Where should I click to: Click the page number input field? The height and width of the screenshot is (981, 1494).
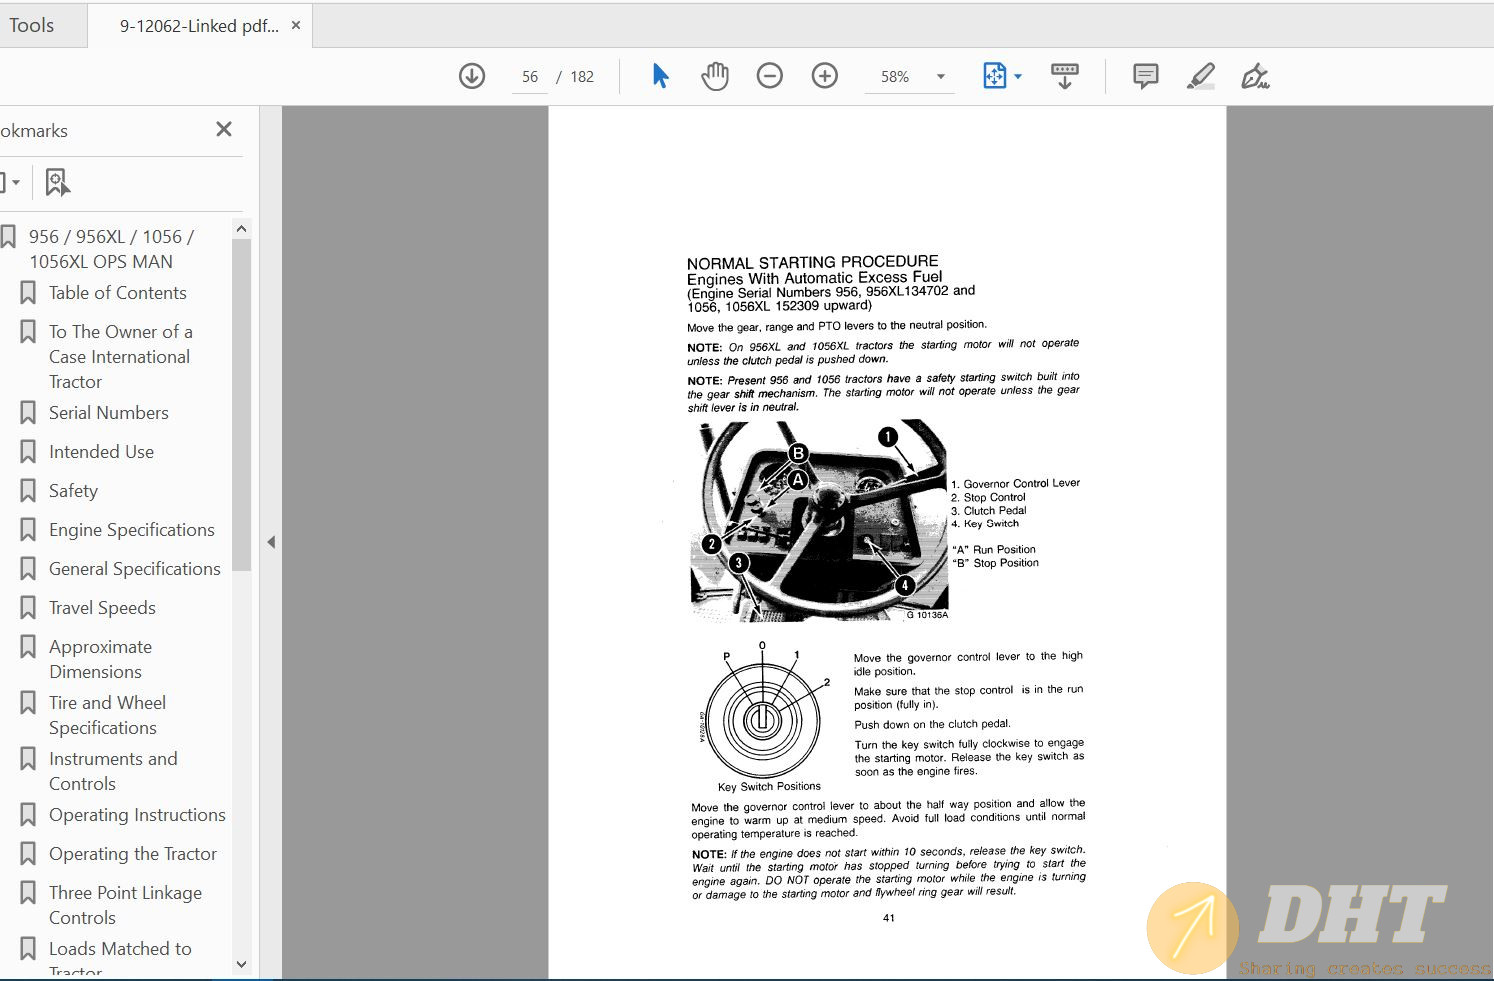point(529,77)
